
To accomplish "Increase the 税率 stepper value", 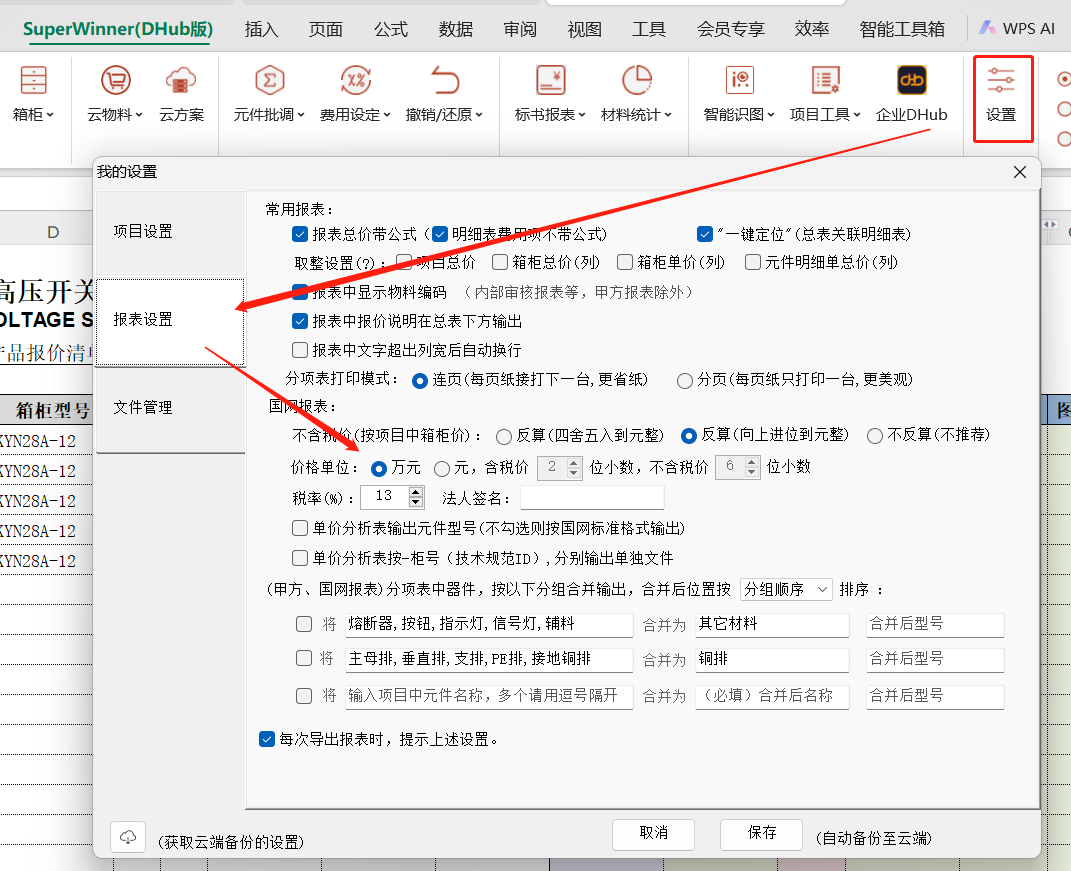I will click(x=416, y=492).
